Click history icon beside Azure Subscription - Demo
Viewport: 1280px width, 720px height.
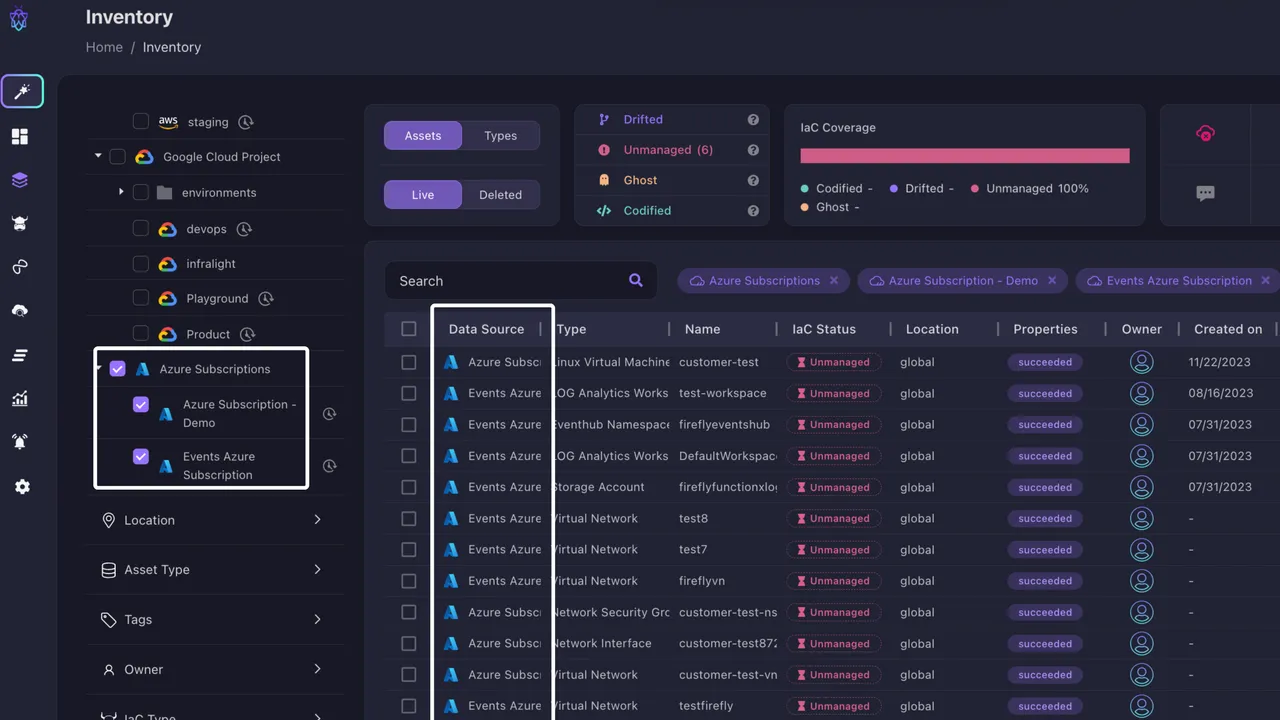tap(329, 414)
